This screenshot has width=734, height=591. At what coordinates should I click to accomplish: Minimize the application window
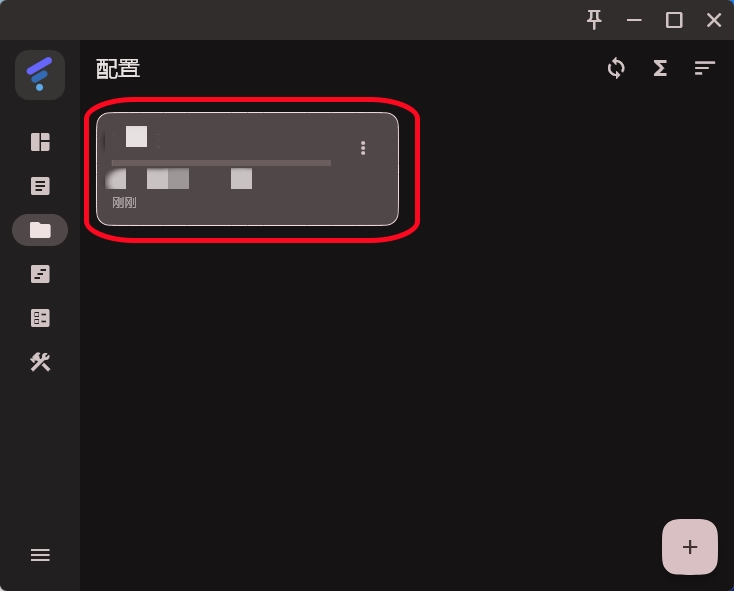pos(634,20)
